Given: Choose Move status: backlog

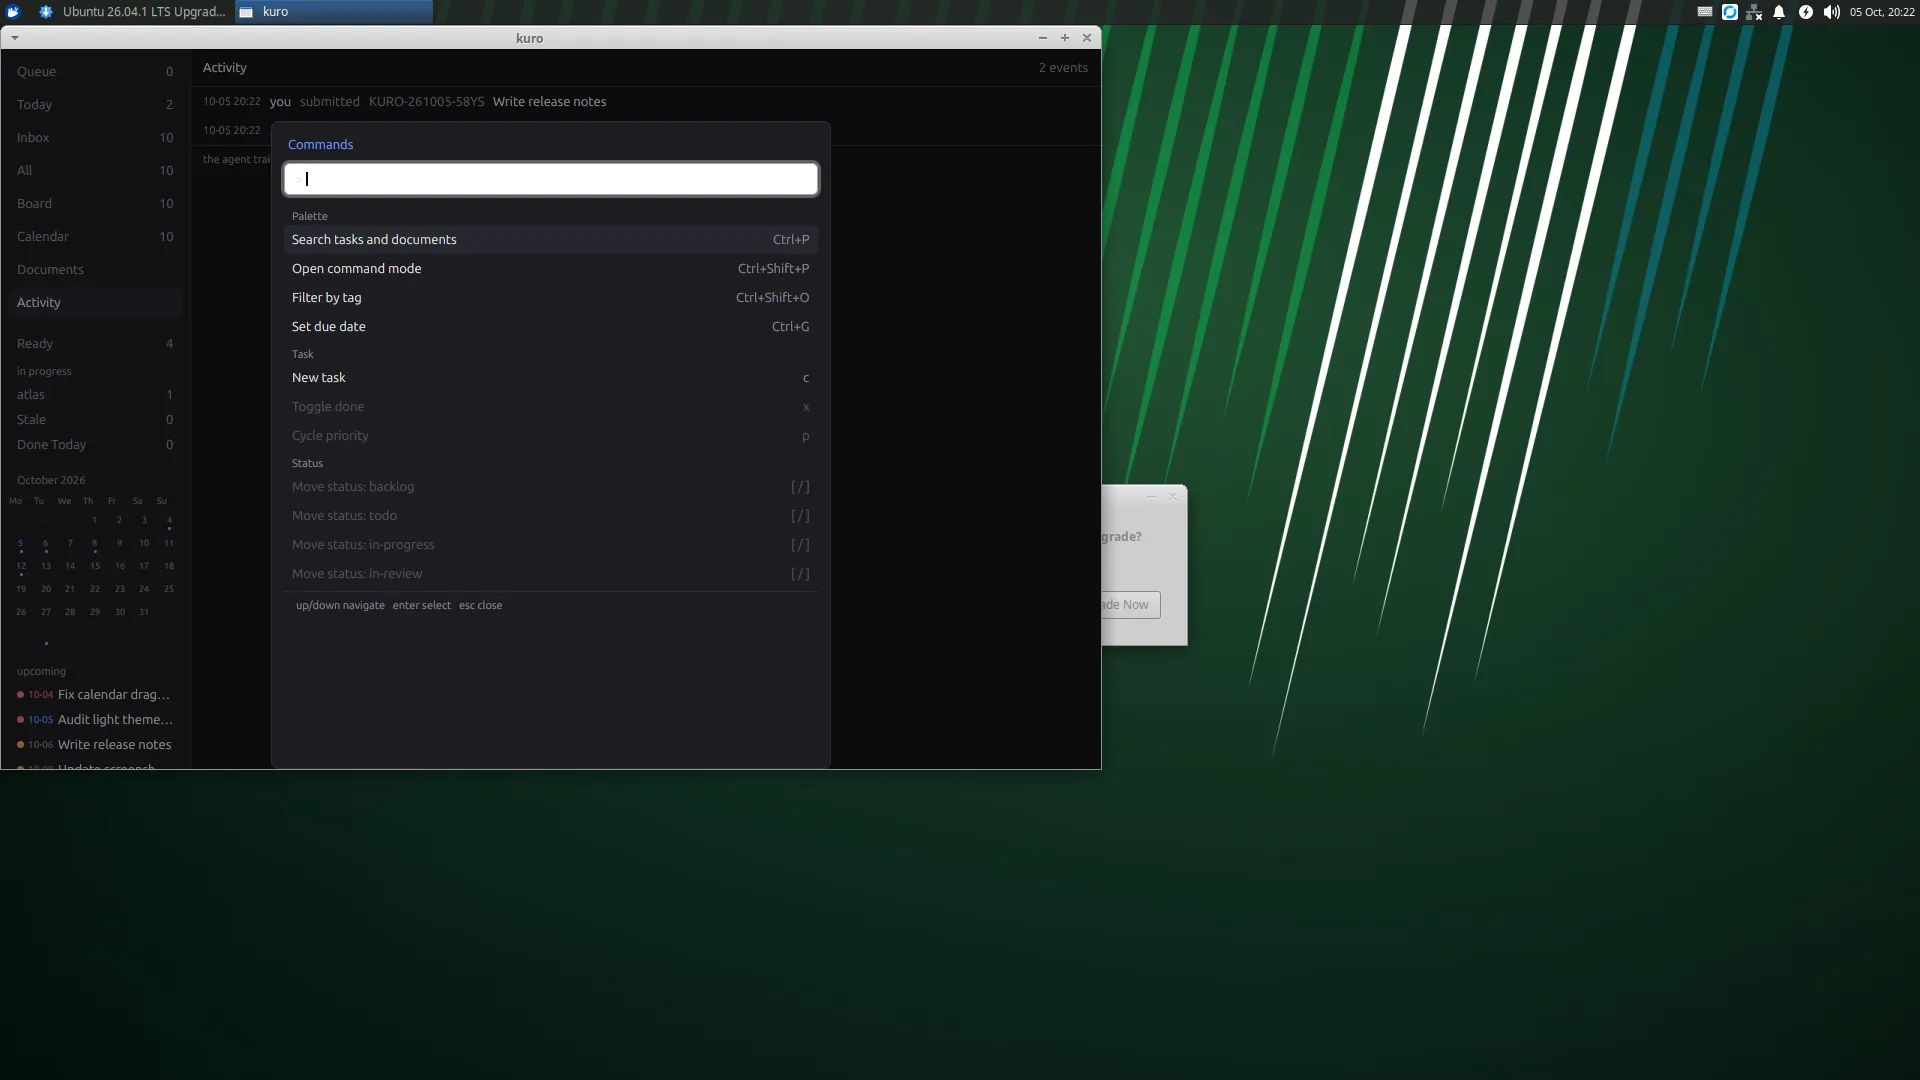Looking at the screenshot, I should pyautogui.click(x=551, y=487).
